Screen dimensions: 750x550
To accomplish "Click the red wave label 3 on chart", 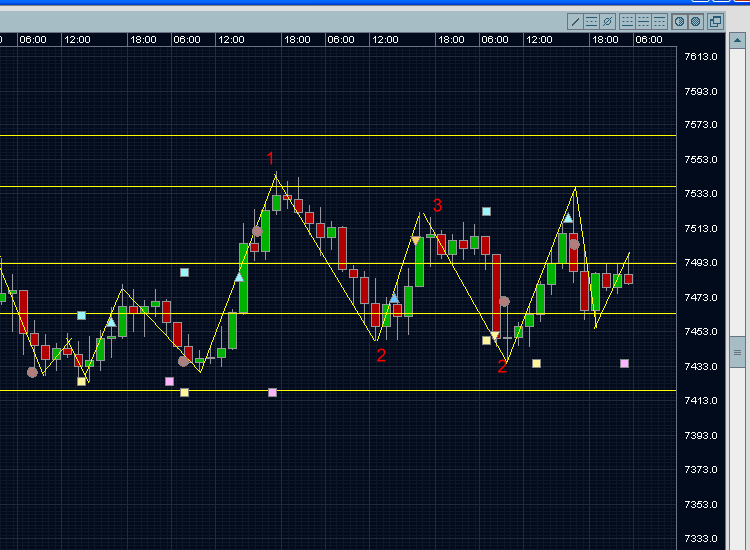I will 437,206.
